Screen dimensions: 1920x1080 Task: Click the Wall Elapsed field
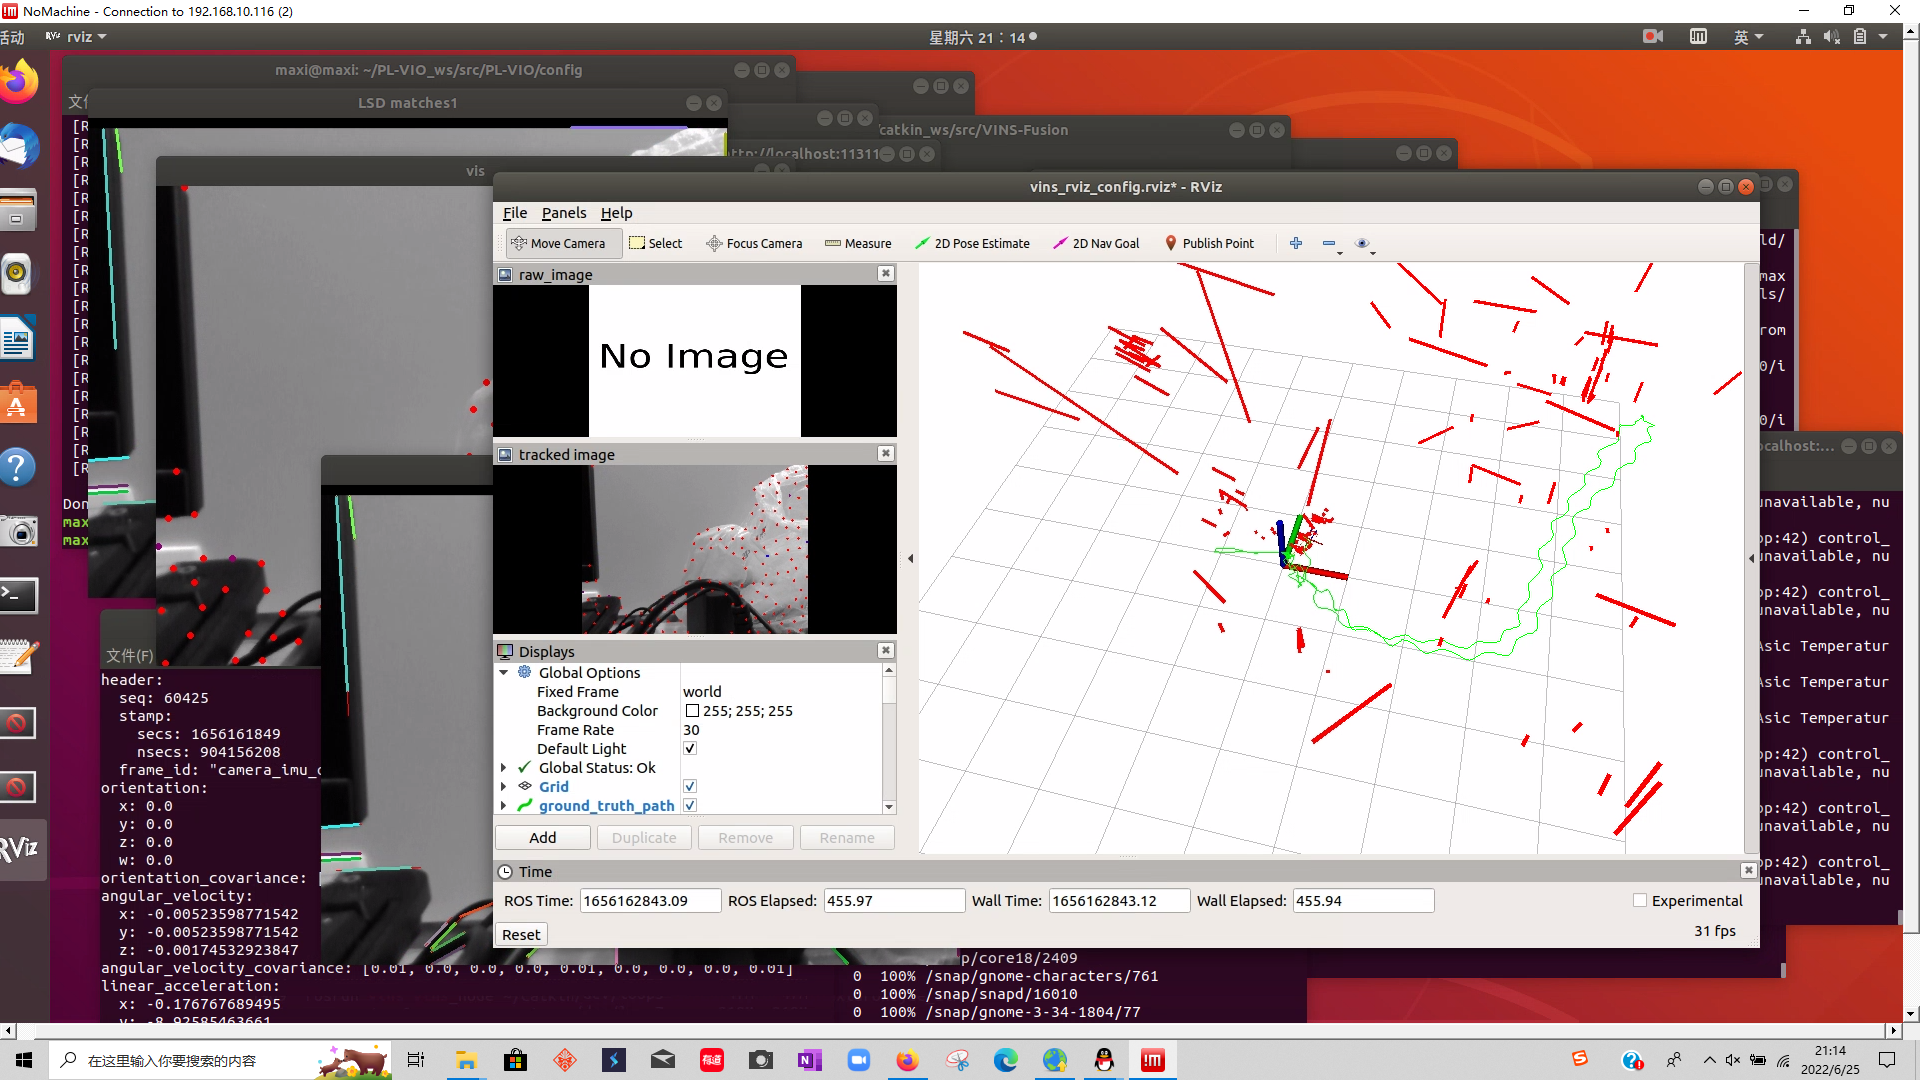[1363, 901]
